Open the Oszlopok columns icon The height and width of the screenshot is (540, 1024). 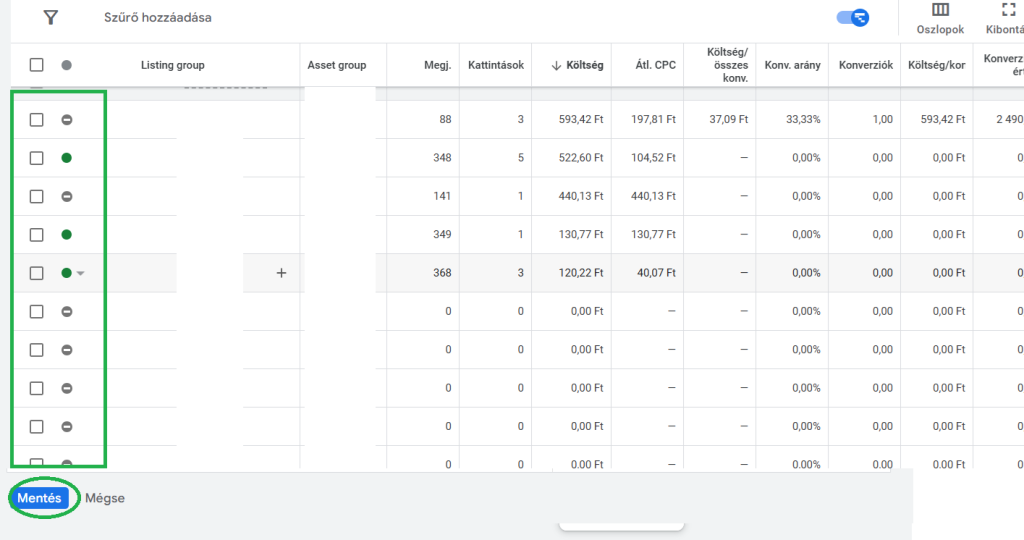[x=940, y=11]
